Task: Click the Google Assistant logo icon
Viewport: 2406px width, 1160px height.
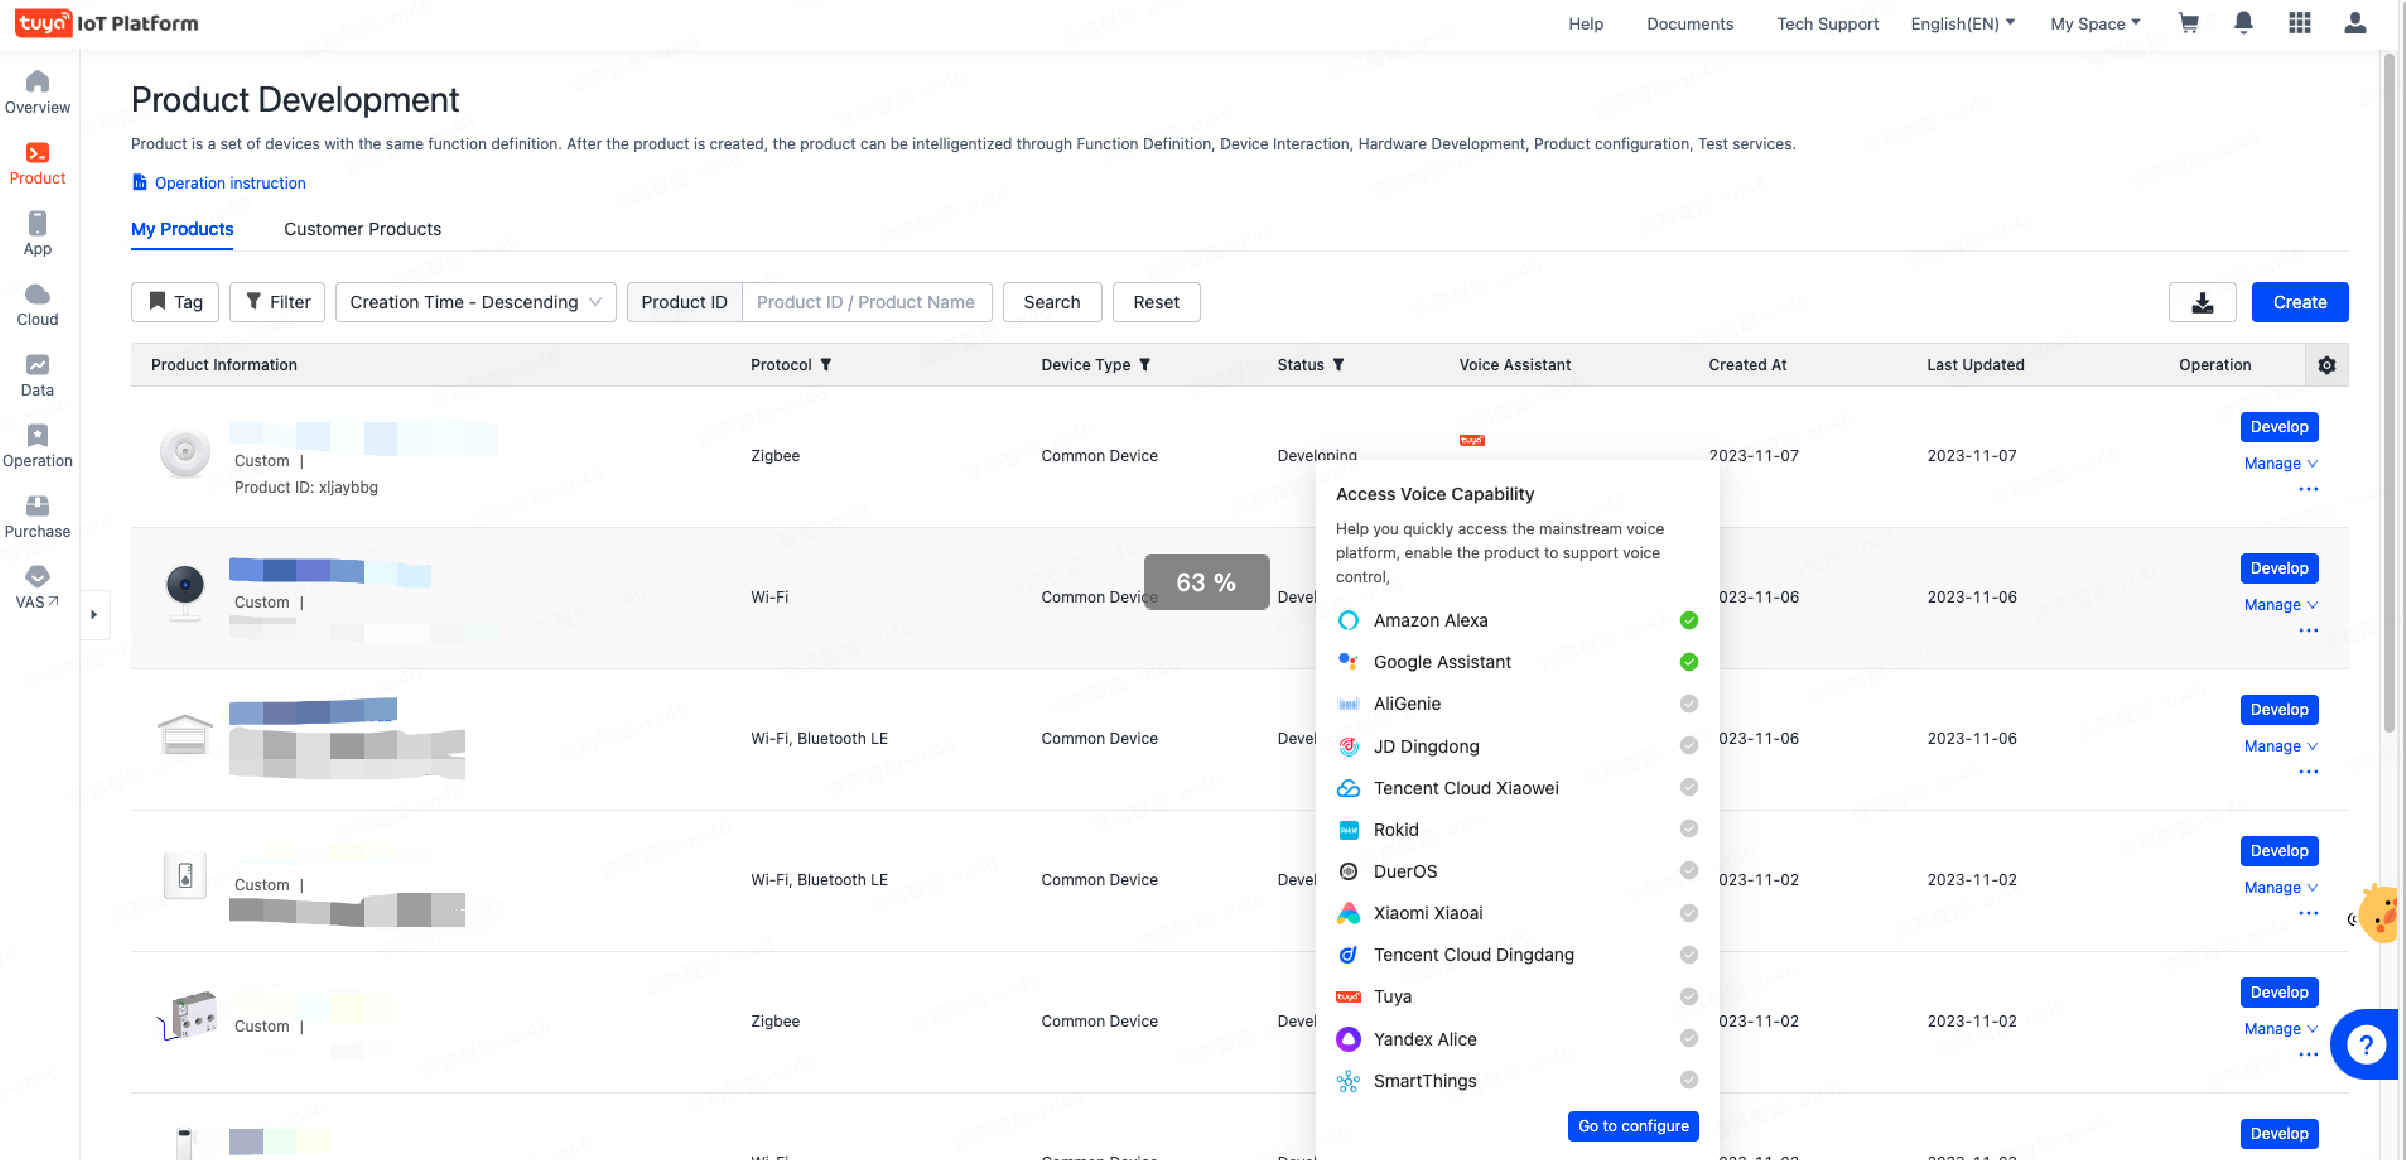Action: [x=1348, y=662]
